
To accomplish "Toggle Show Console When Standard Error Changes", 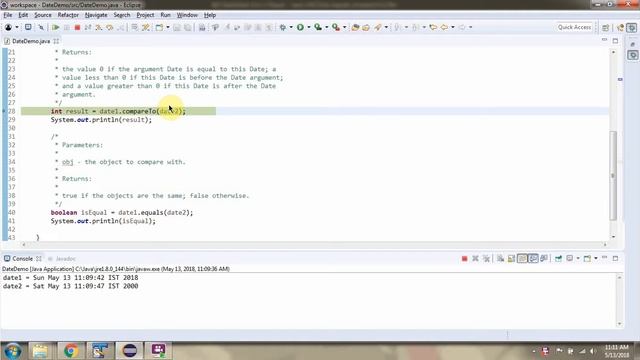I will (544, 258).
